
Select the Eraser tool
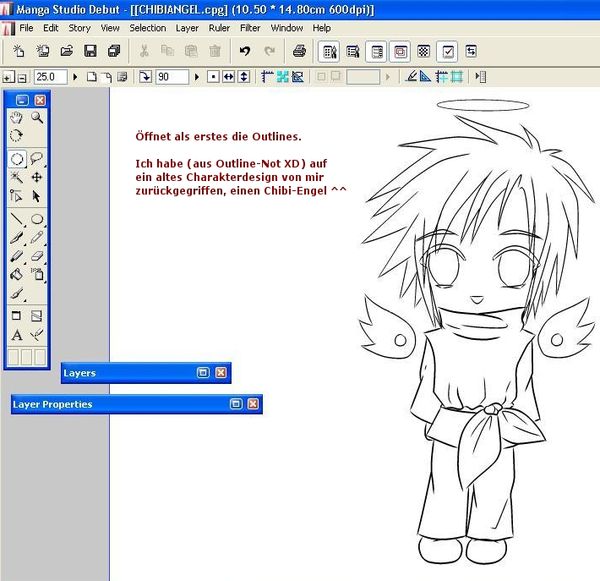(37, 256)
